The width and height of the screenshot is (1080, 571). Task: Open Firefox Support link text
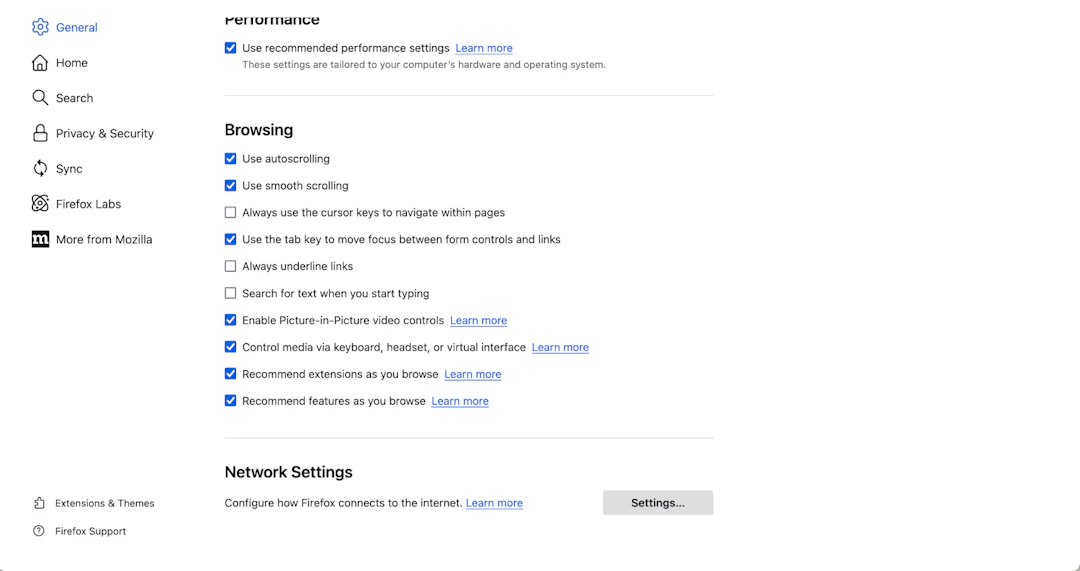pyautogui.click(x=90, y=531)
